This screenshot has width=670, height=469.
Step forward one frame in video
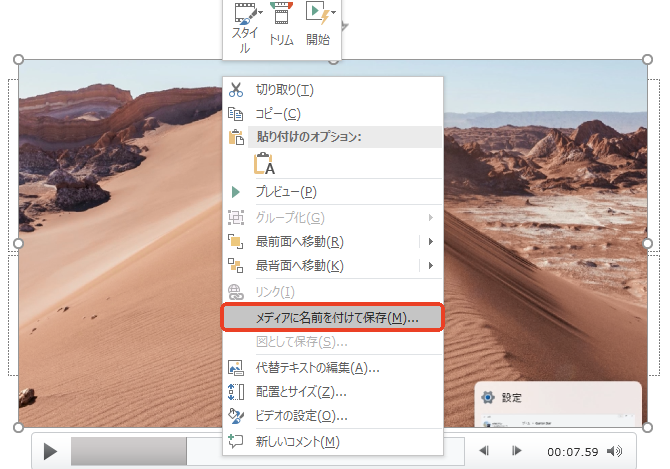tap(516, 451)
